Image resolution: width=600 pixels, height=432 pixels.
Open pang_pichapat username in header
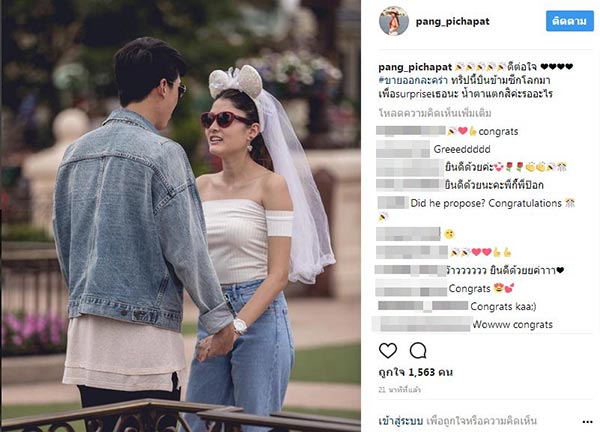coord(452,21)
